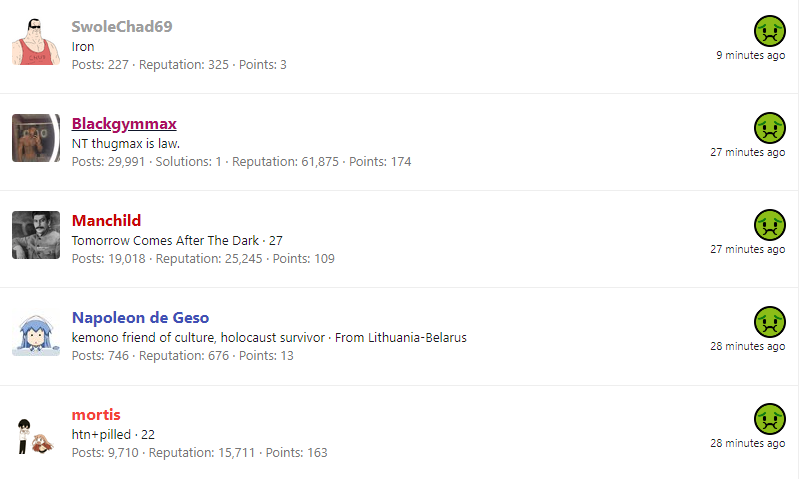Screen dimensions: 799x479
Task: Open Napoleon de Geso's blue-haired anime avatar
Action: (36, 332)
